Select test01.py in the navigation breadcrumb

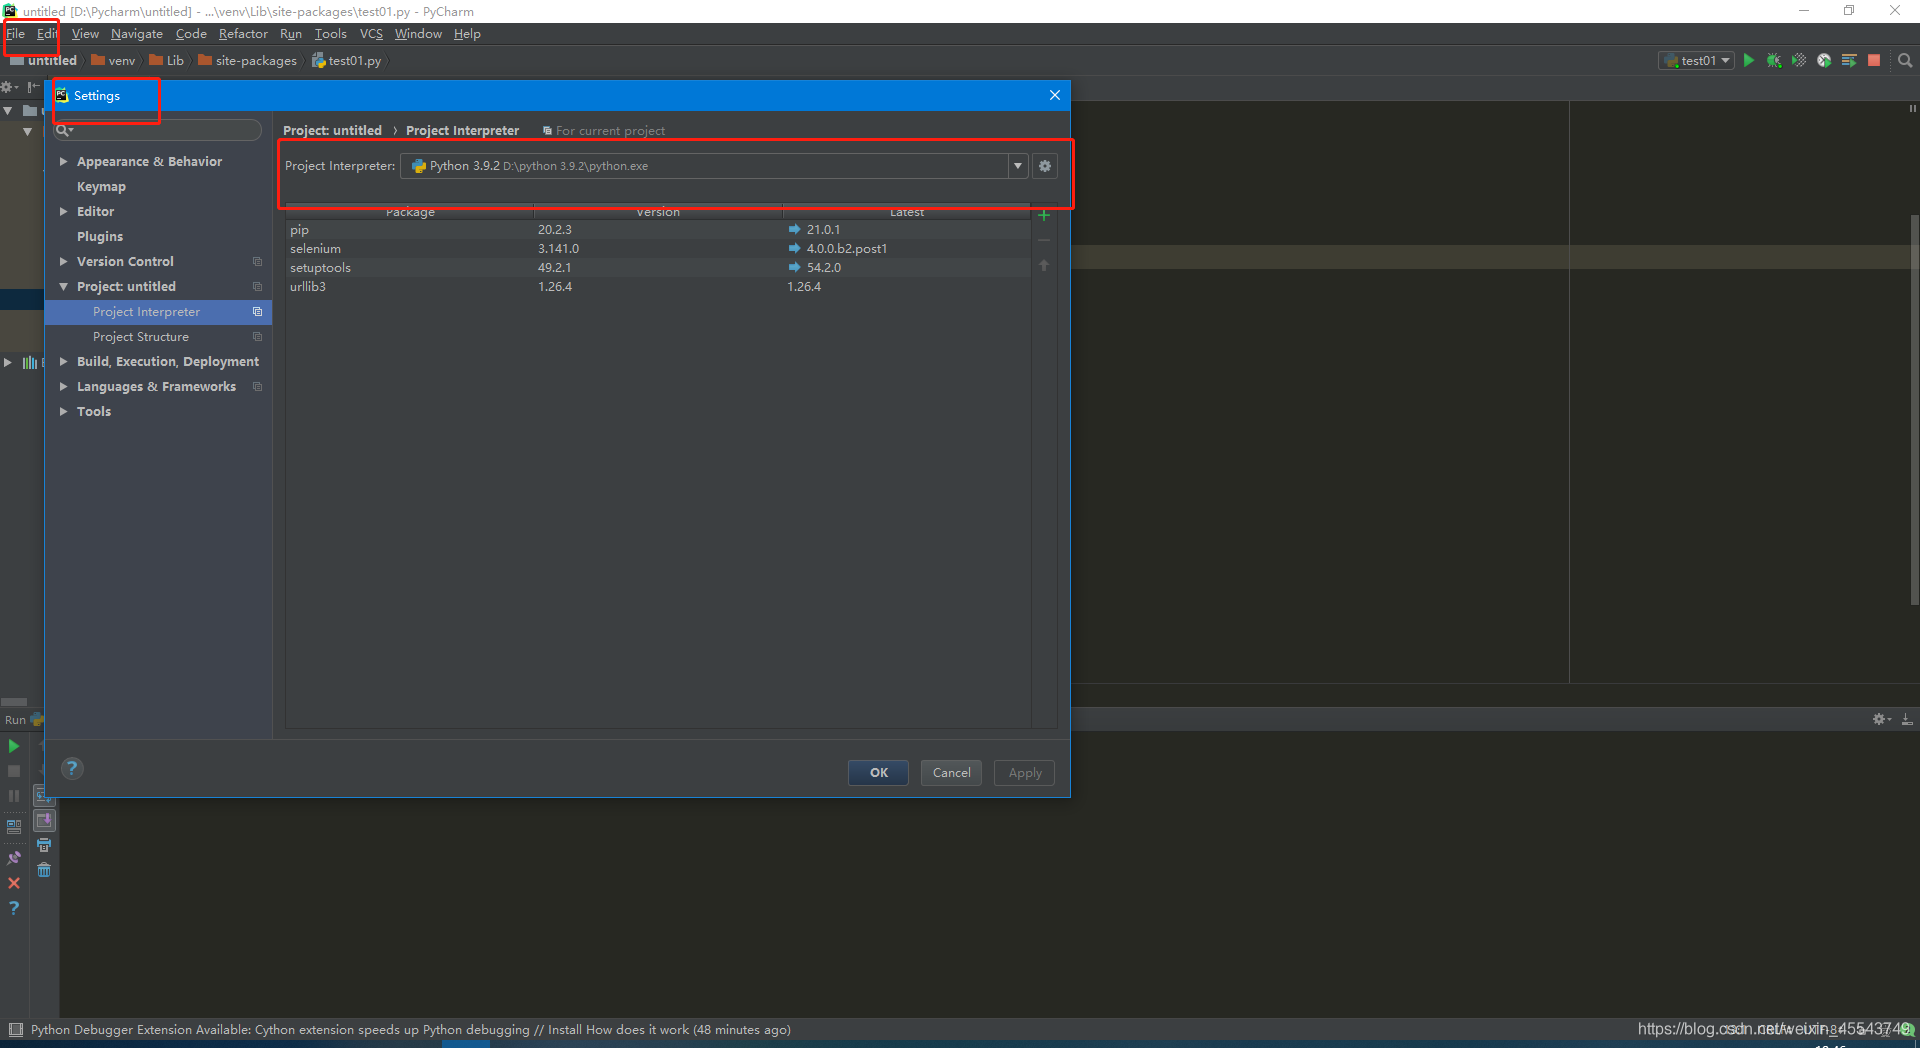point(346,61)
